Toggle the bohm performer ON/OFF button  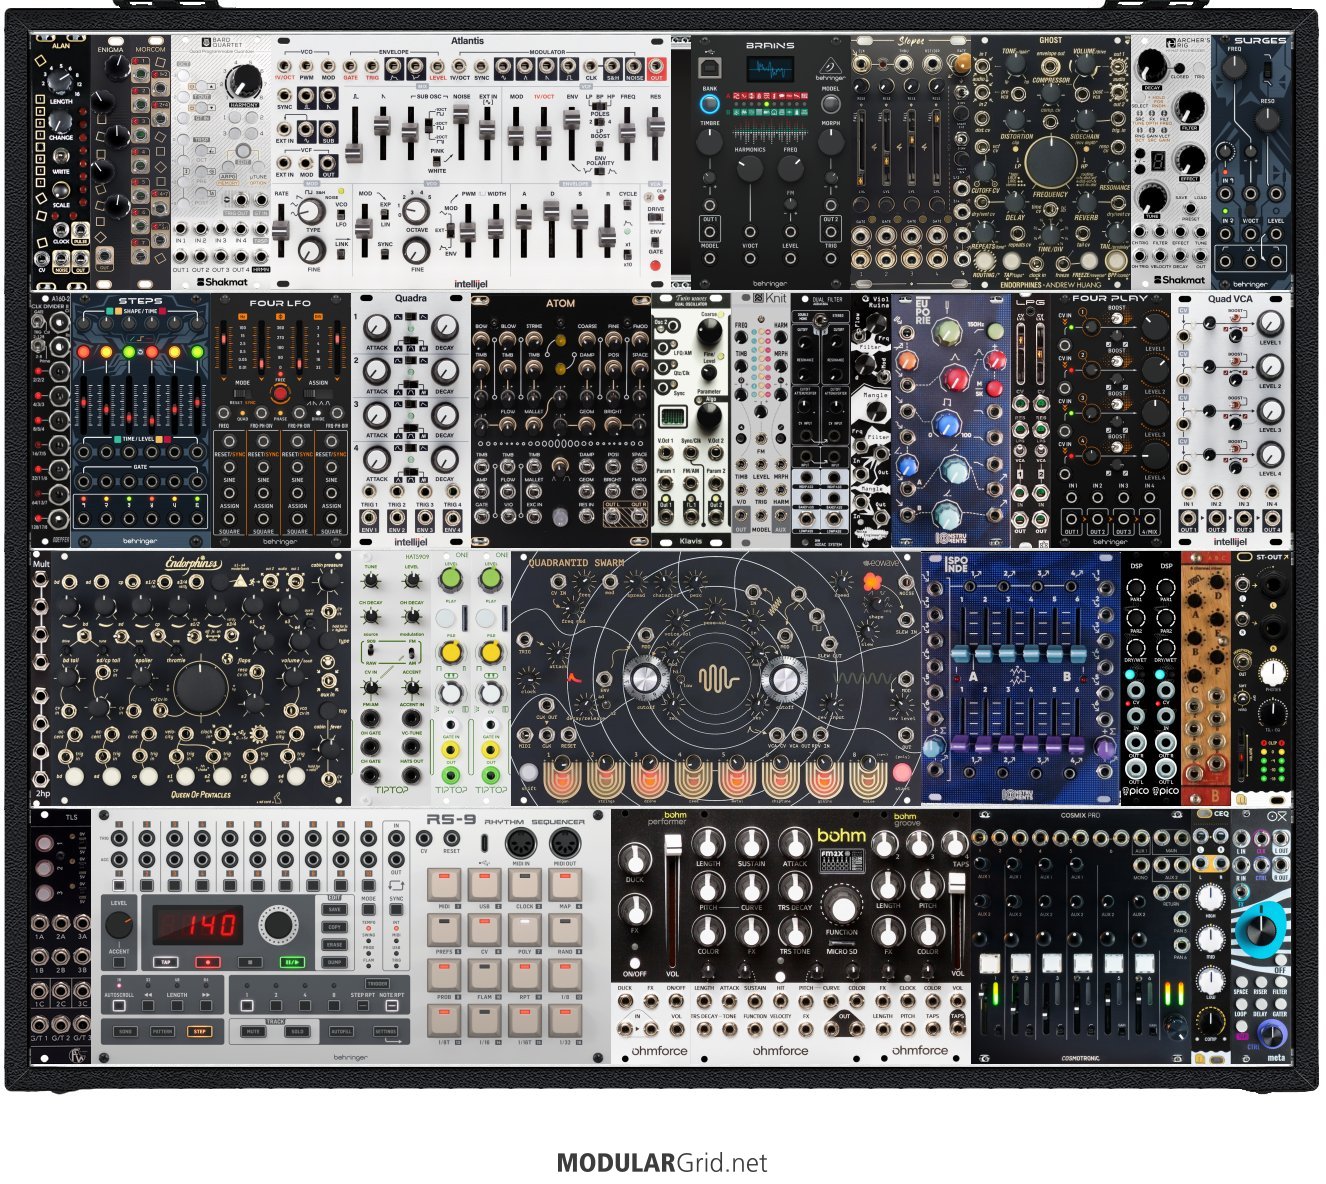point(634,961)
